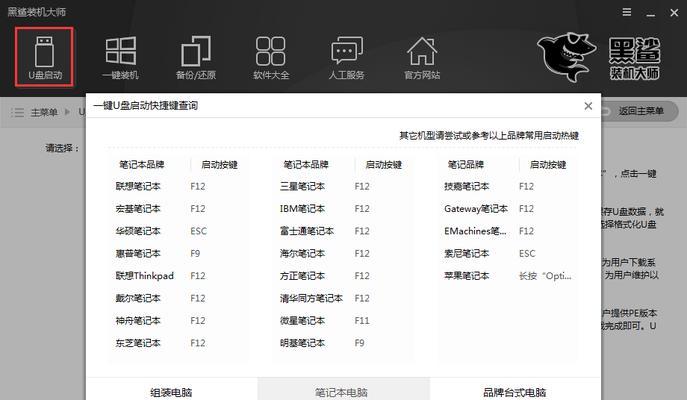Screen dimensions: 687x400
Task: Click the 请选择 label
Action: (x=62, y=148)
